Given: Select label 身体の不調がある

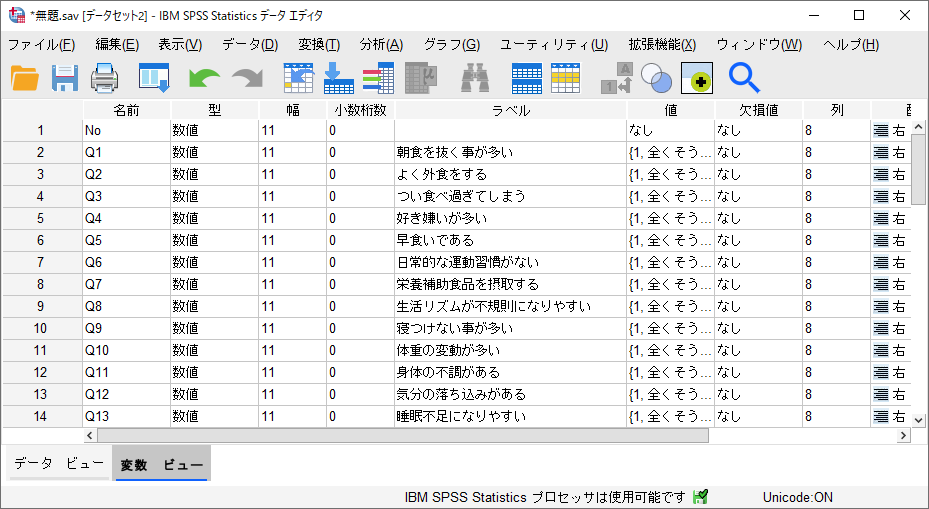Looking at the screenshot, I should click(448, 373).
